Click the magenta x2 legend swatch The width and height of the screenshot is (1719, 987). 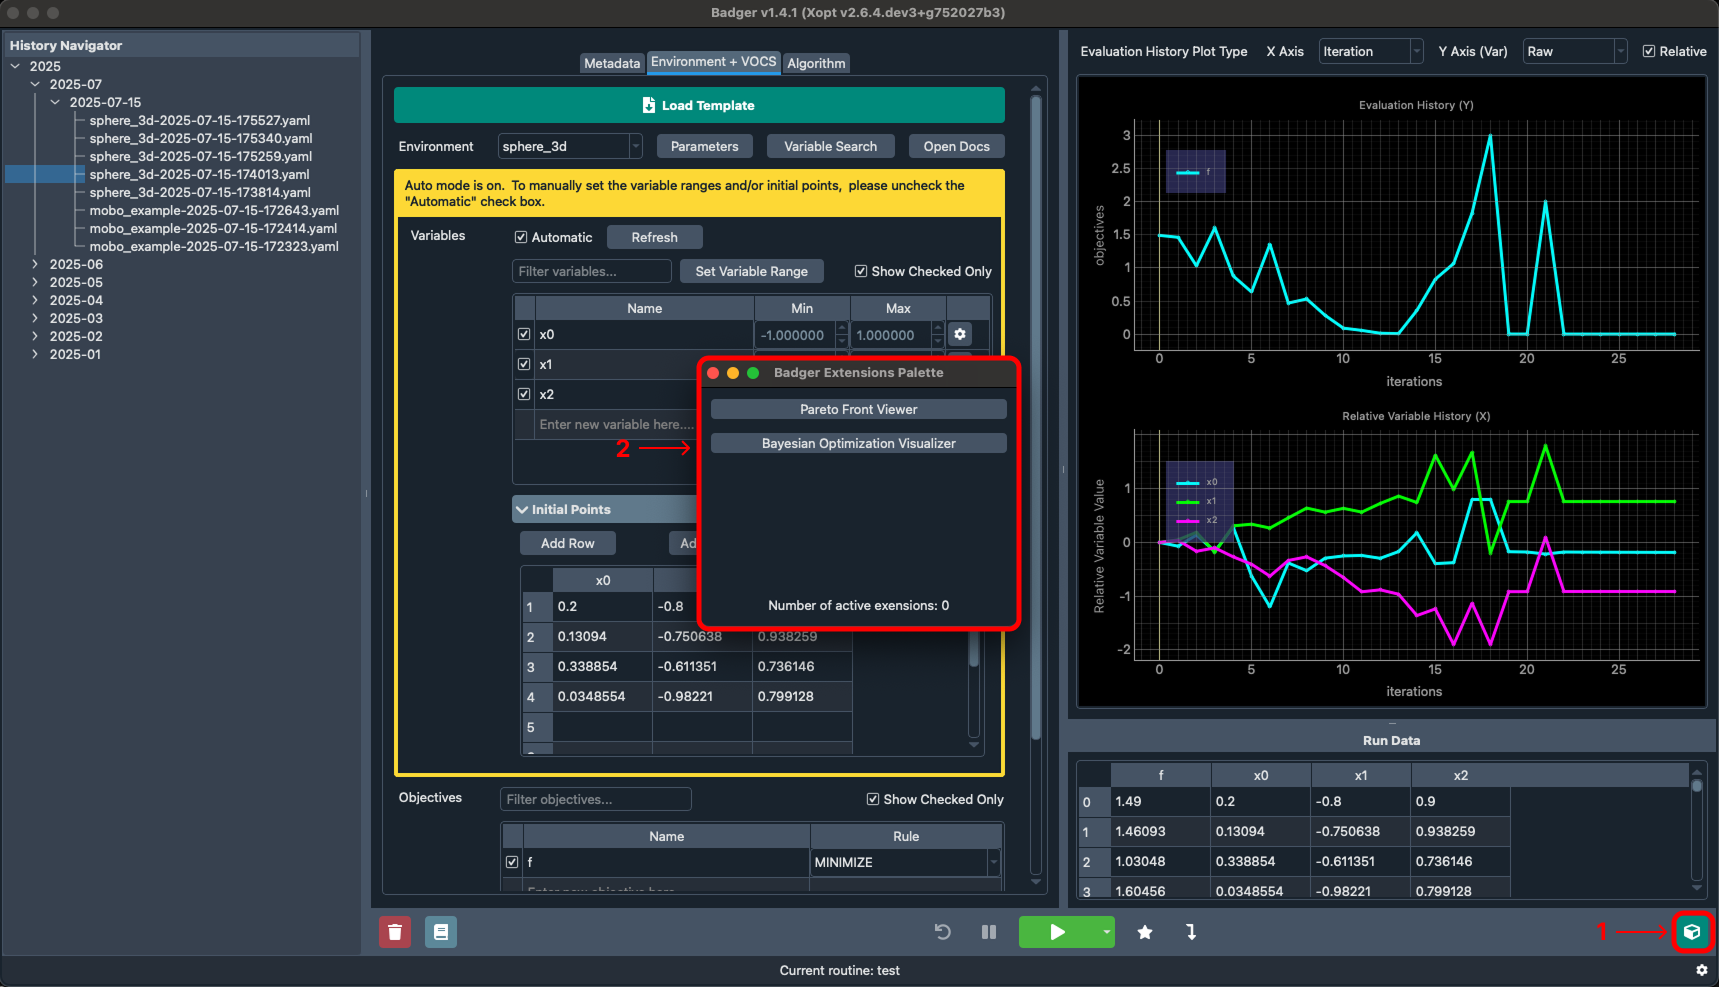click(x=1187, y=520)
